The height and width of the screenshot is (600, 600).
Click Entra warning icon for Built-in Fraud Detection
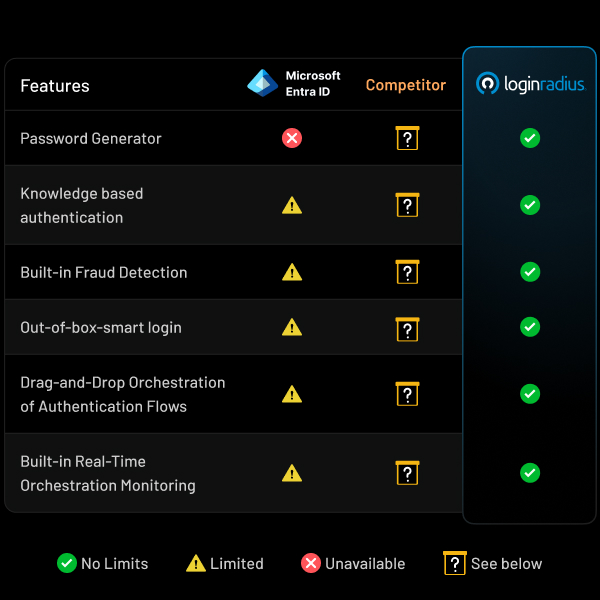(292, 272)
